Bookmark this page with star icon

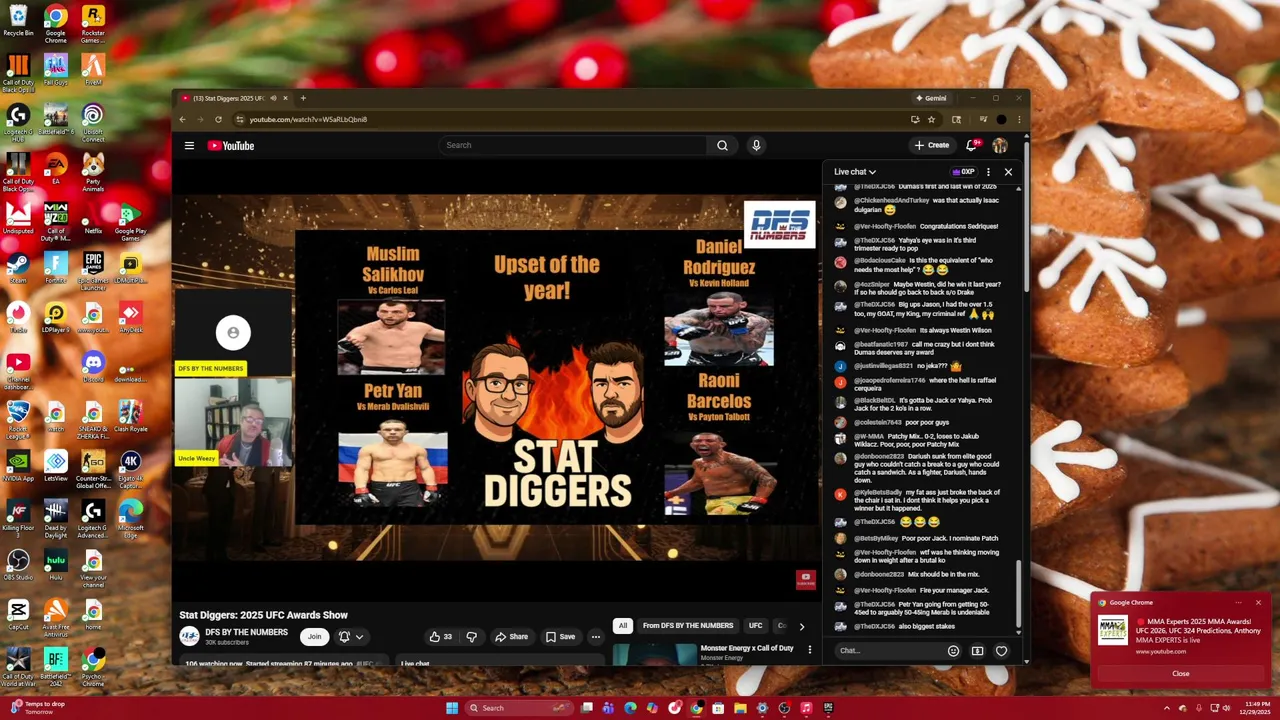tap(931, 119)
